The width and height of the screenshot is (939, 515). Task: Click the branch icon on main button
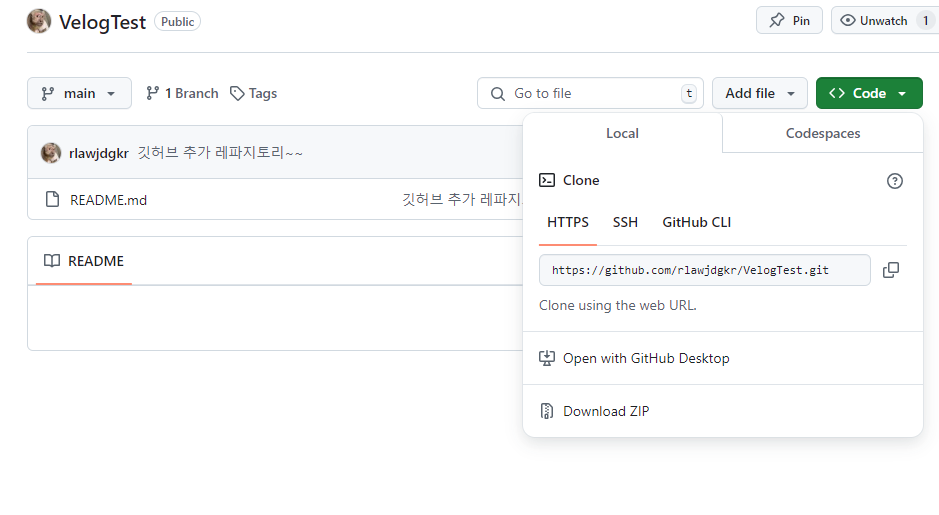[48, 93]
